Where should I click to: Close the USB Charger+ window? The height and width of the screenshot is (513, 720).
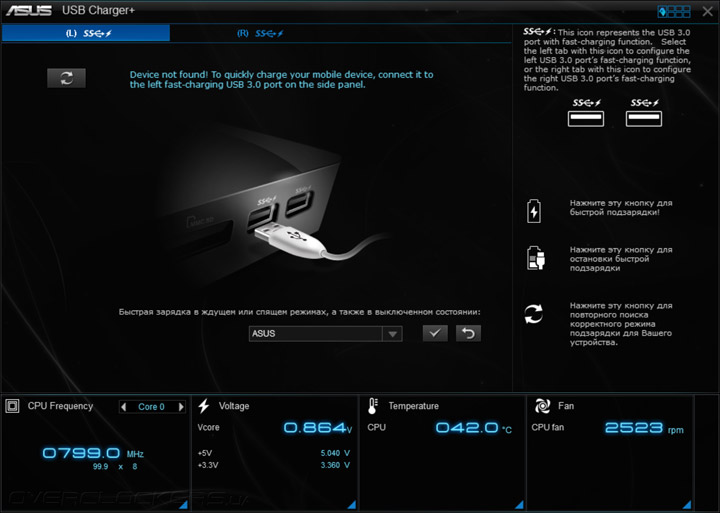(708, 11)
